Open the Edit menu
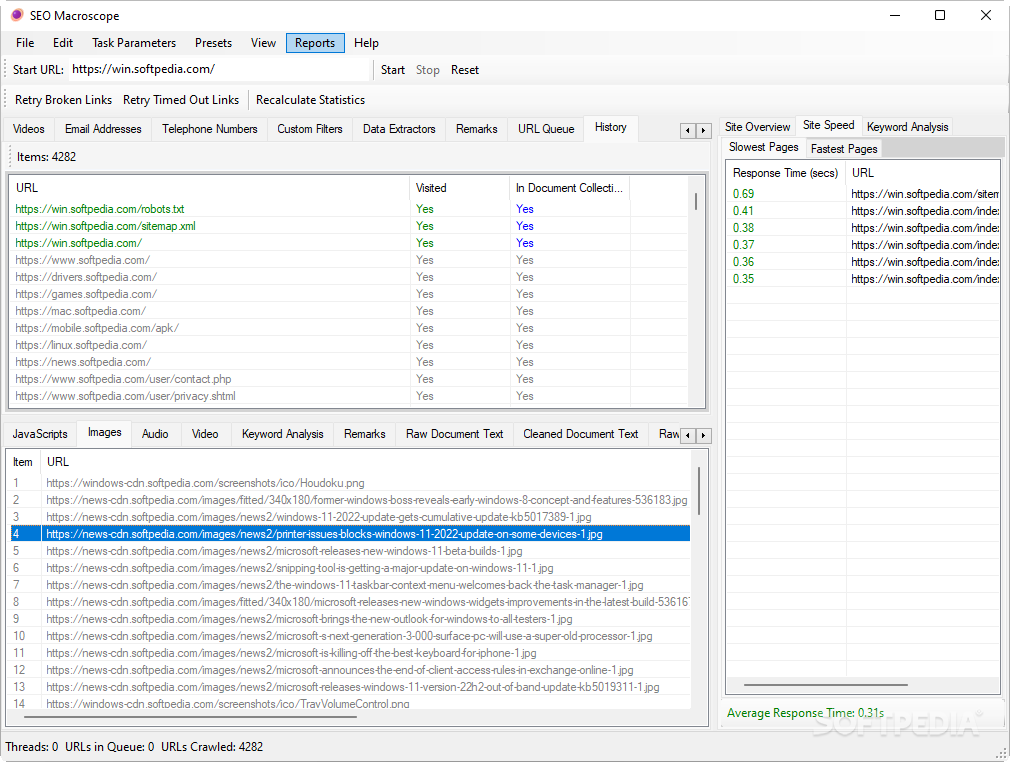Image resolution: width=1010 pixels, height=762 pixels. click(62, 43)
